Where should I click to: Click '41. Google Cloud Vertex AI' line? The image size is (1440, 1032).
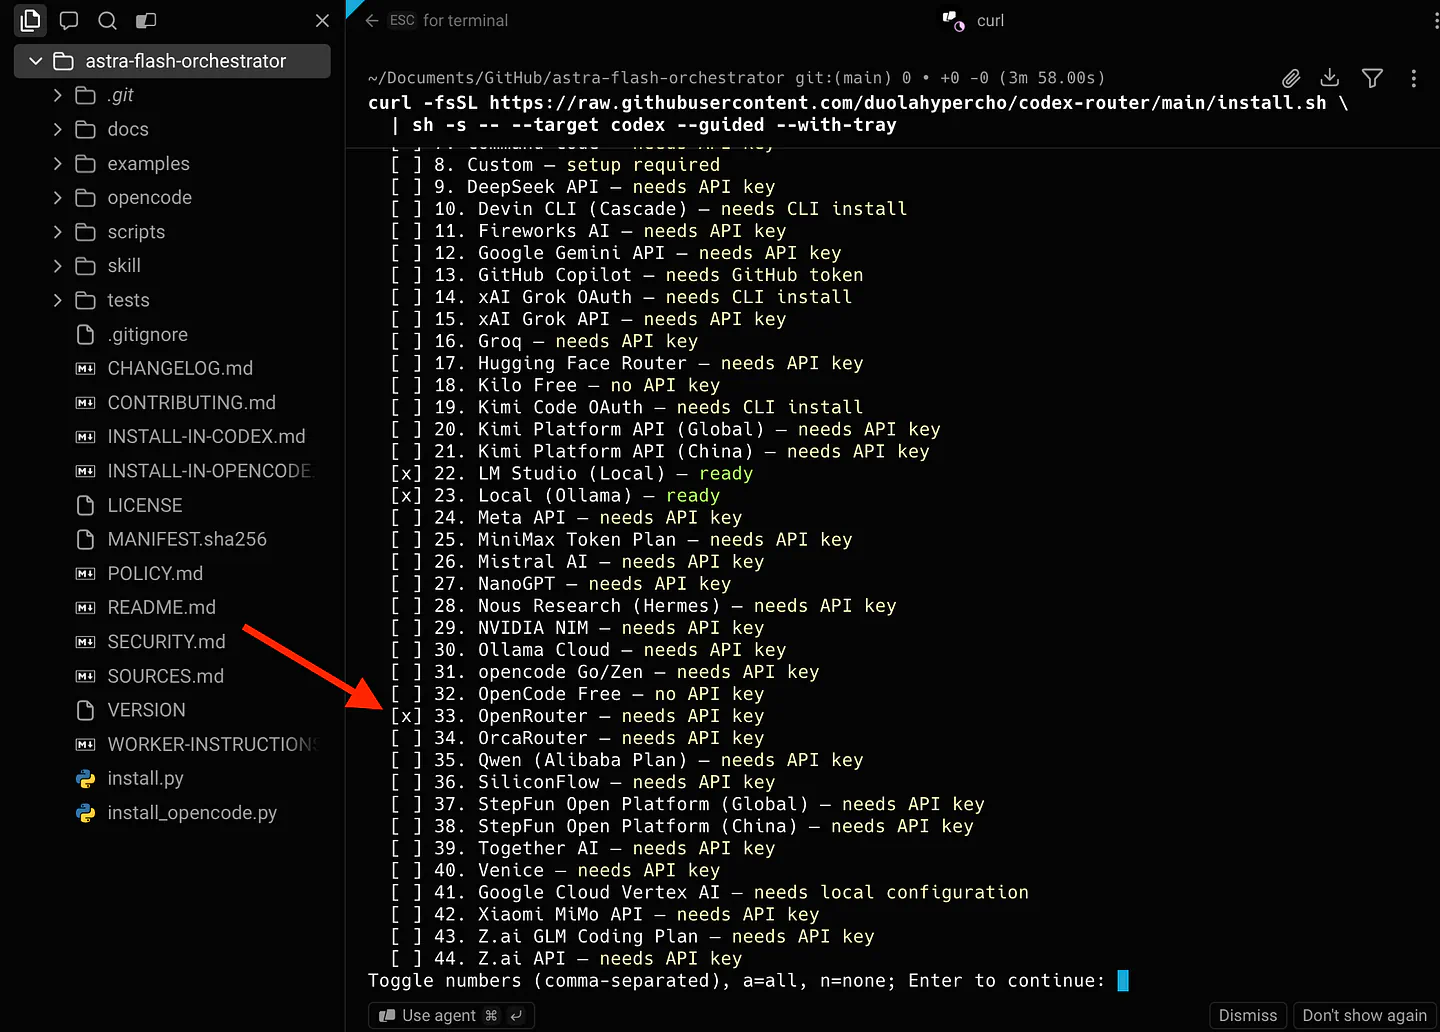[709, 893]
